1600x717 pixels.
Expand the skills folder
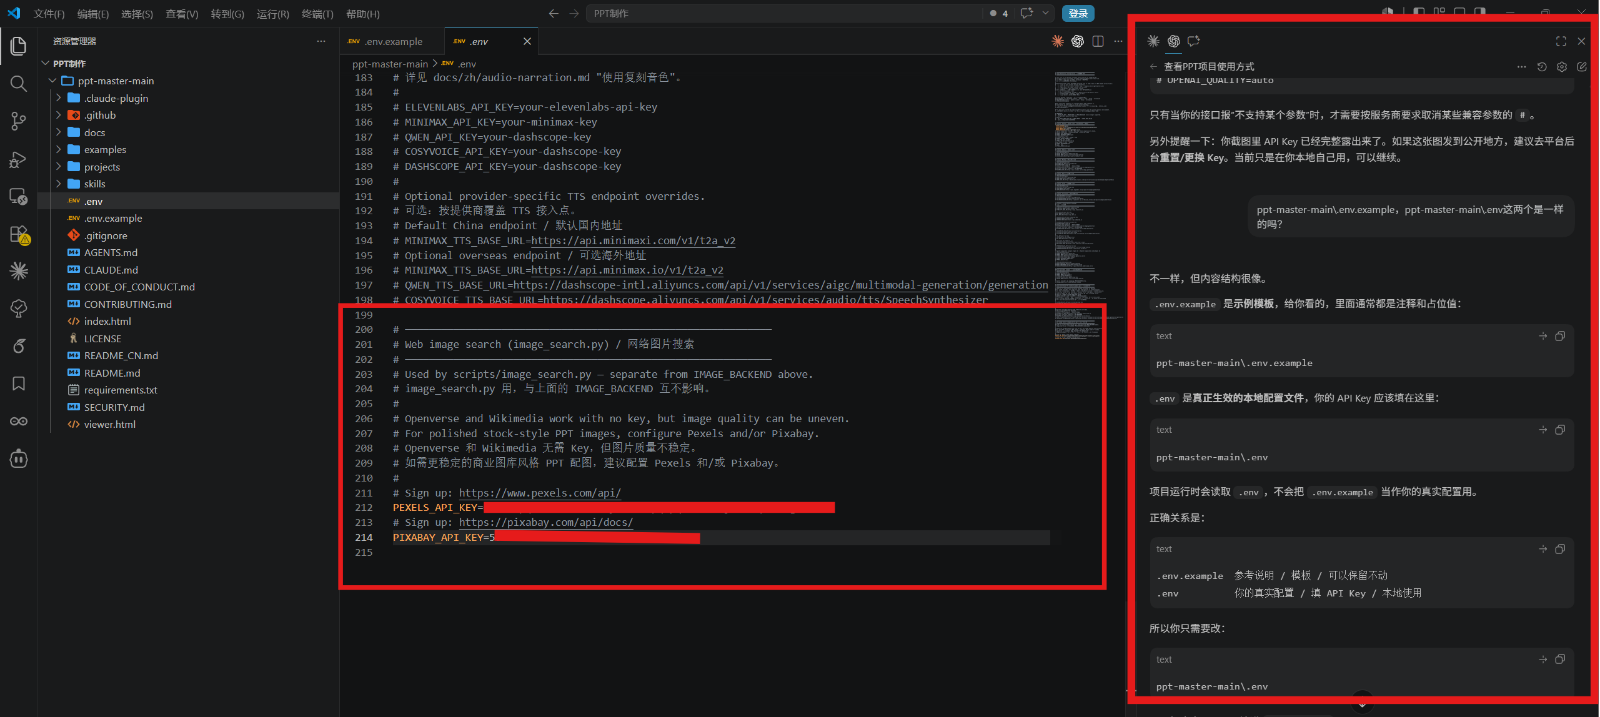[59, 184]
